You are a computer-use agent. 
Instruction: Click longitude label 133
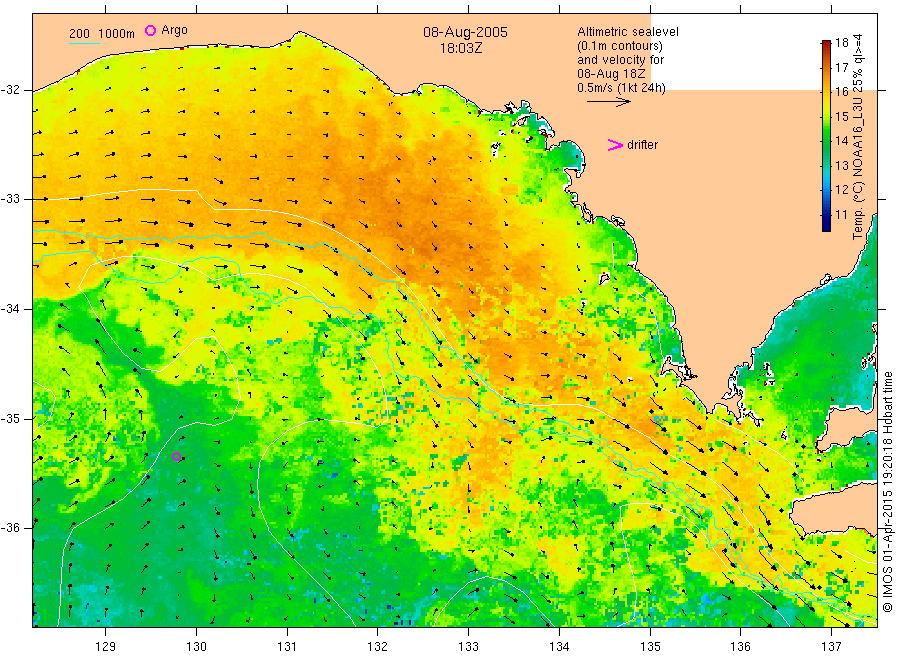[x=468, y=647]
